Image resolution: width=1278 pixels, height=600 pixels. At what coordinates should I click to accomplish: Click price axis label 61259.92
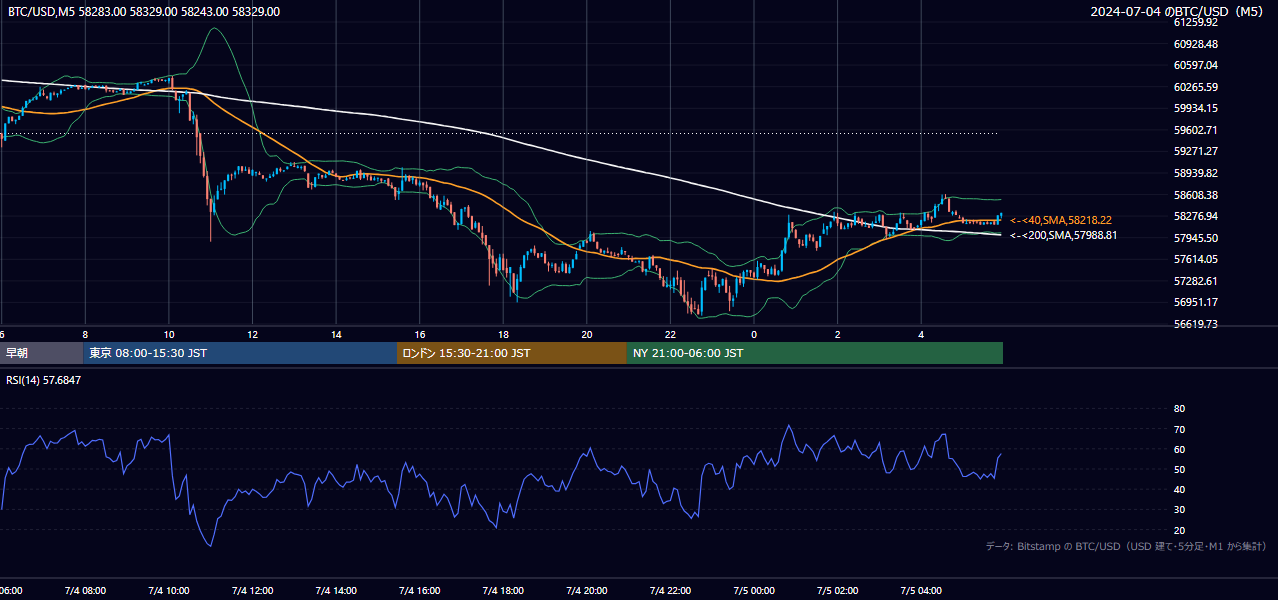pos(1196,22)
